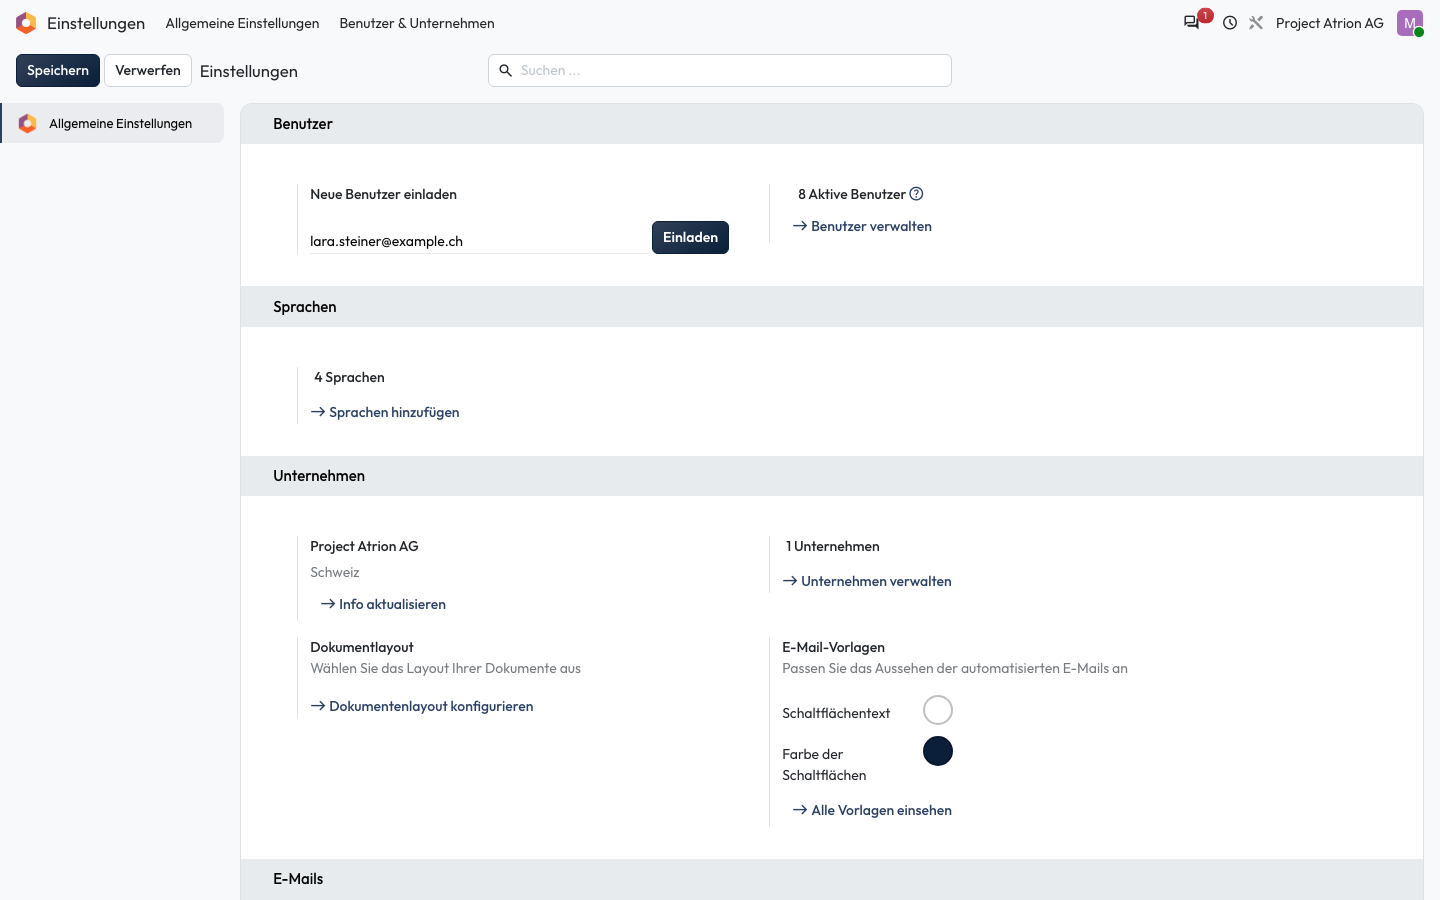The image size is (1440, 900).
Task: Click the Einladen button
Action: click(690, 238)
